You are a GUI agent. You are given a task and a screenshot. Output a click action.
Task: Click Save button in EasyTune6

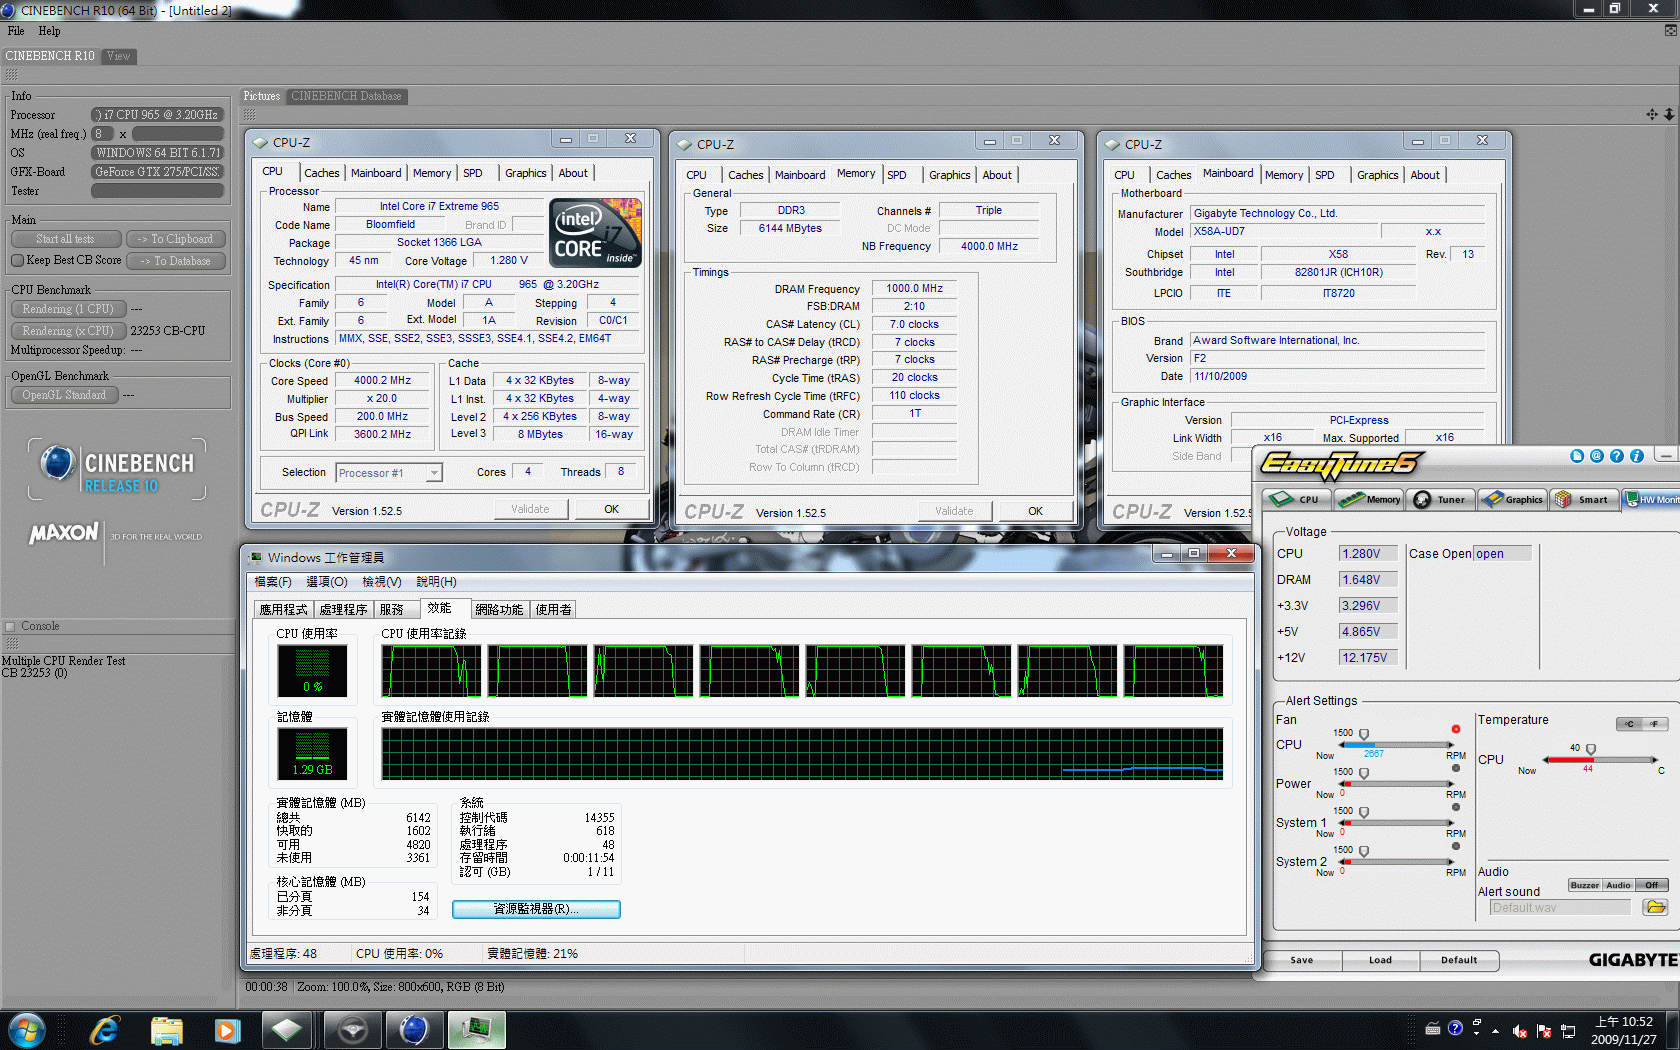tap(1301, 960)
